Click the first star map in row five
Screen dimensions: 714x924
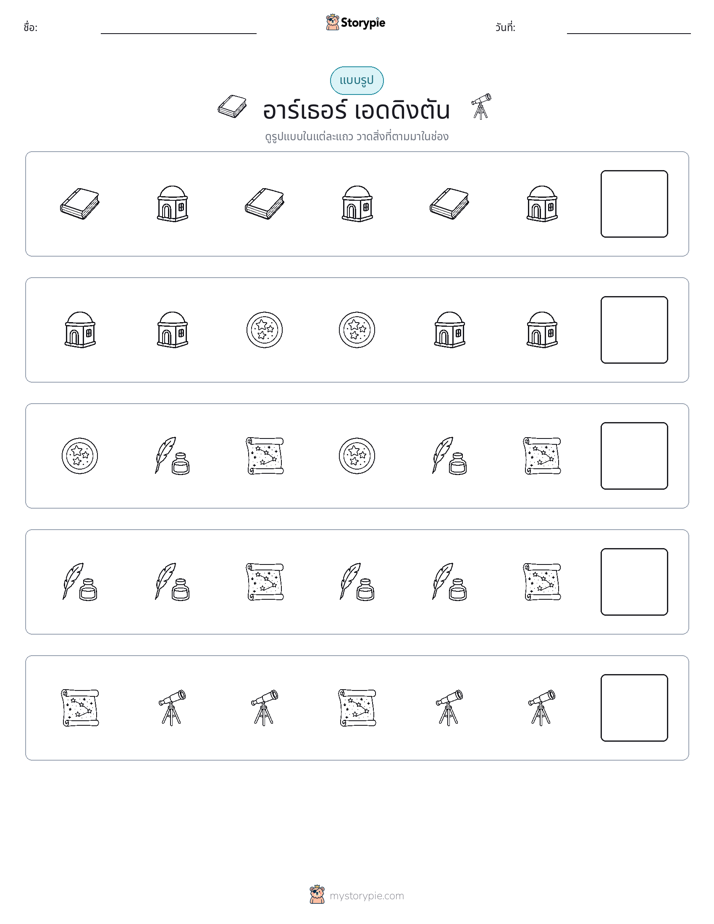(80, 708)
